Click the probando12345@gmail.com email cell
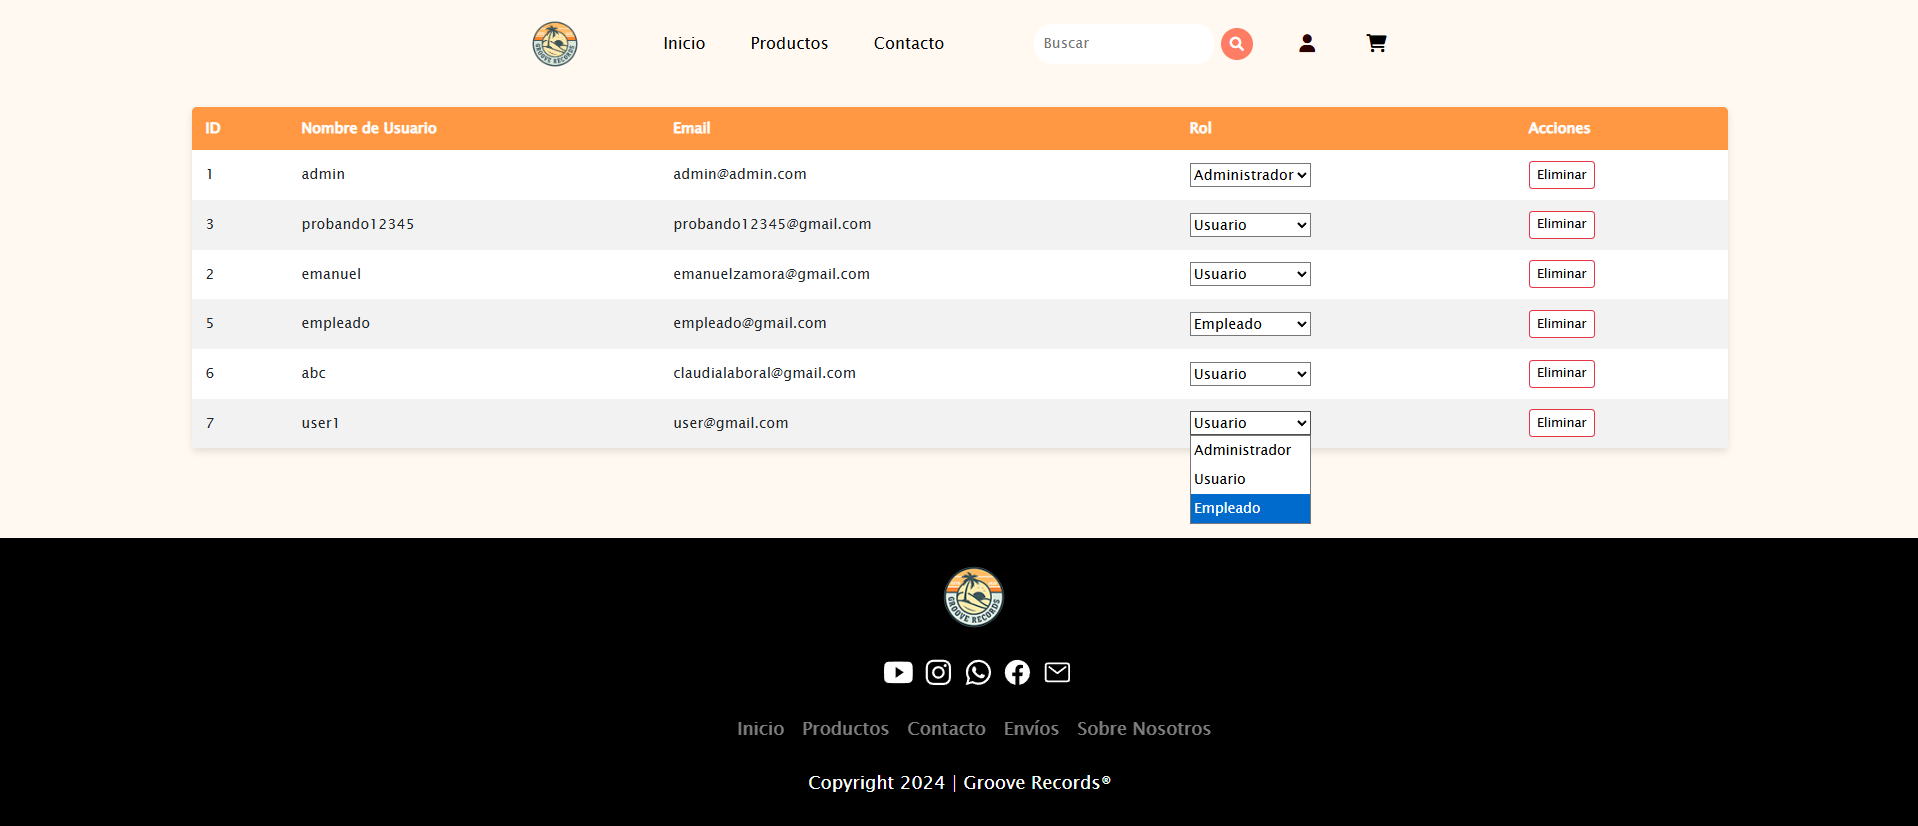The image size is (1918, 826). coord(772,224)
